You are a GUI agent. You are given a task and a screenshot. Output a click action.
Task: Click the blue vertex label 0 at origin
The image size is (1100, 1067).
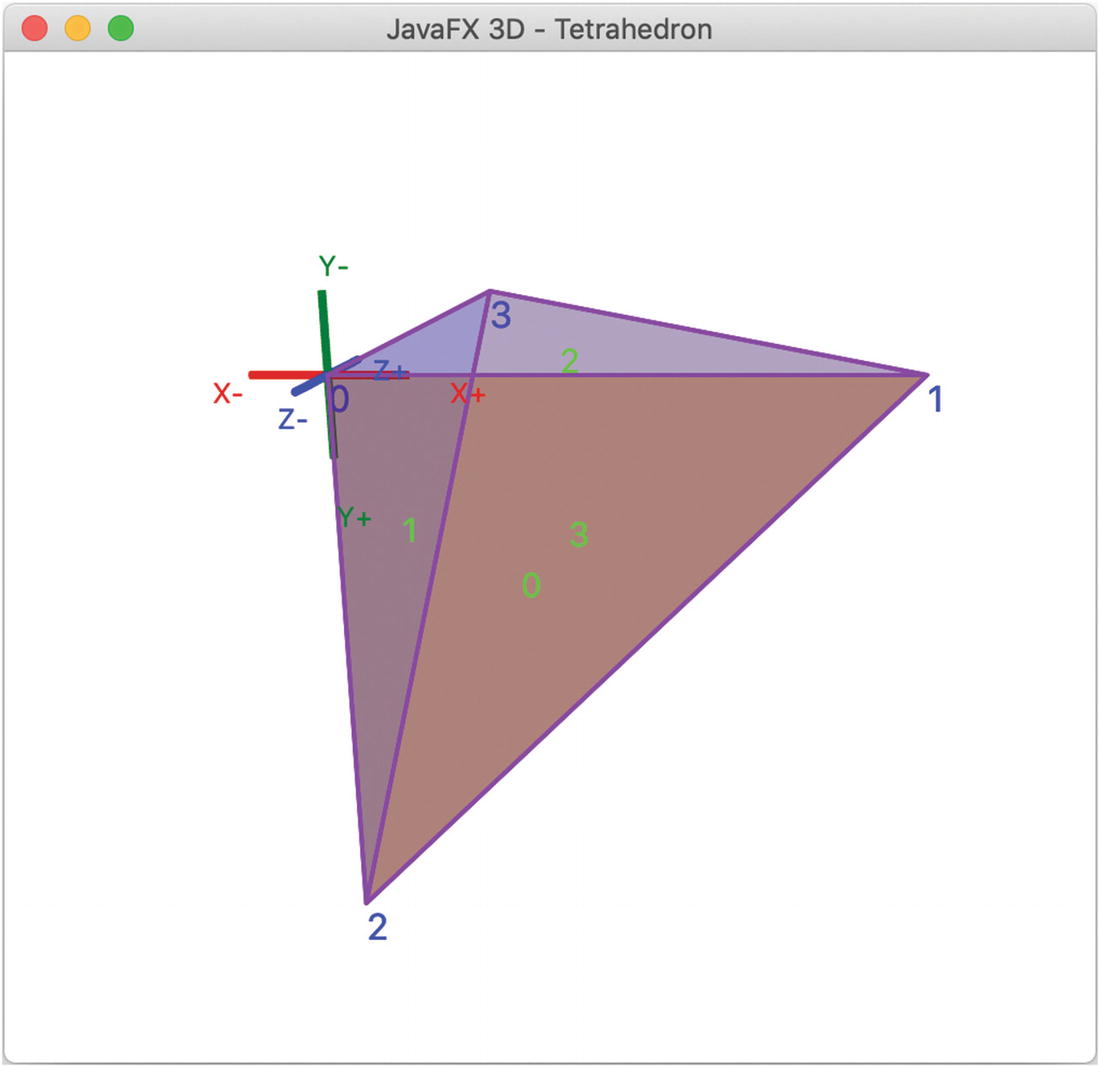(x=340, y=400)
